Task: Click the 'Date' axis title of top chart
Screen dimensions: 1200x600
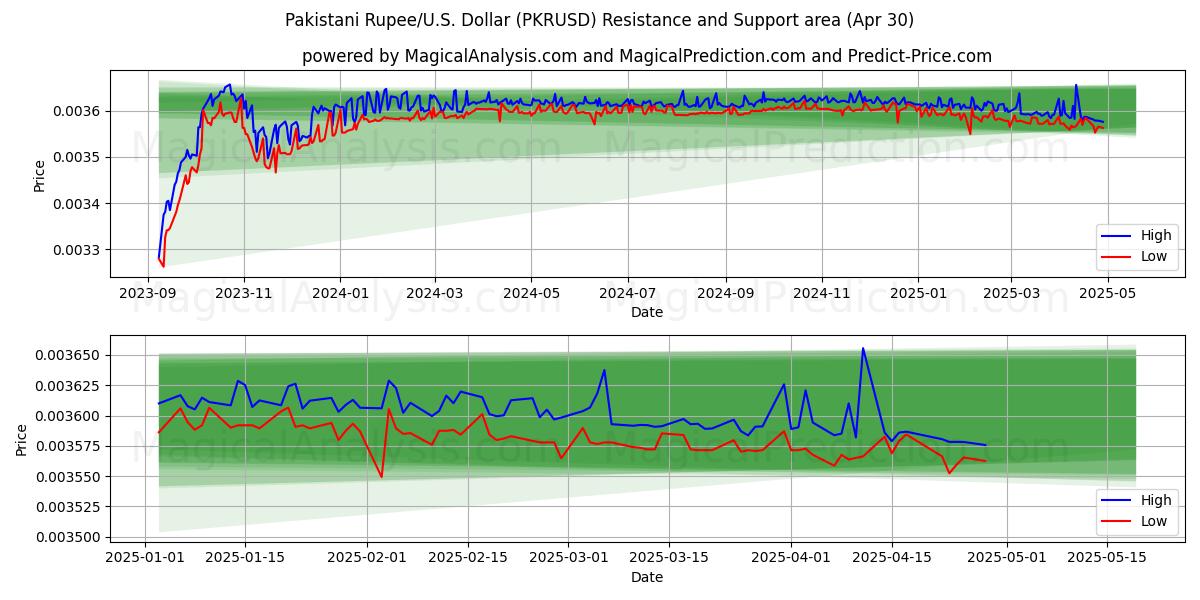Action: 646,313
